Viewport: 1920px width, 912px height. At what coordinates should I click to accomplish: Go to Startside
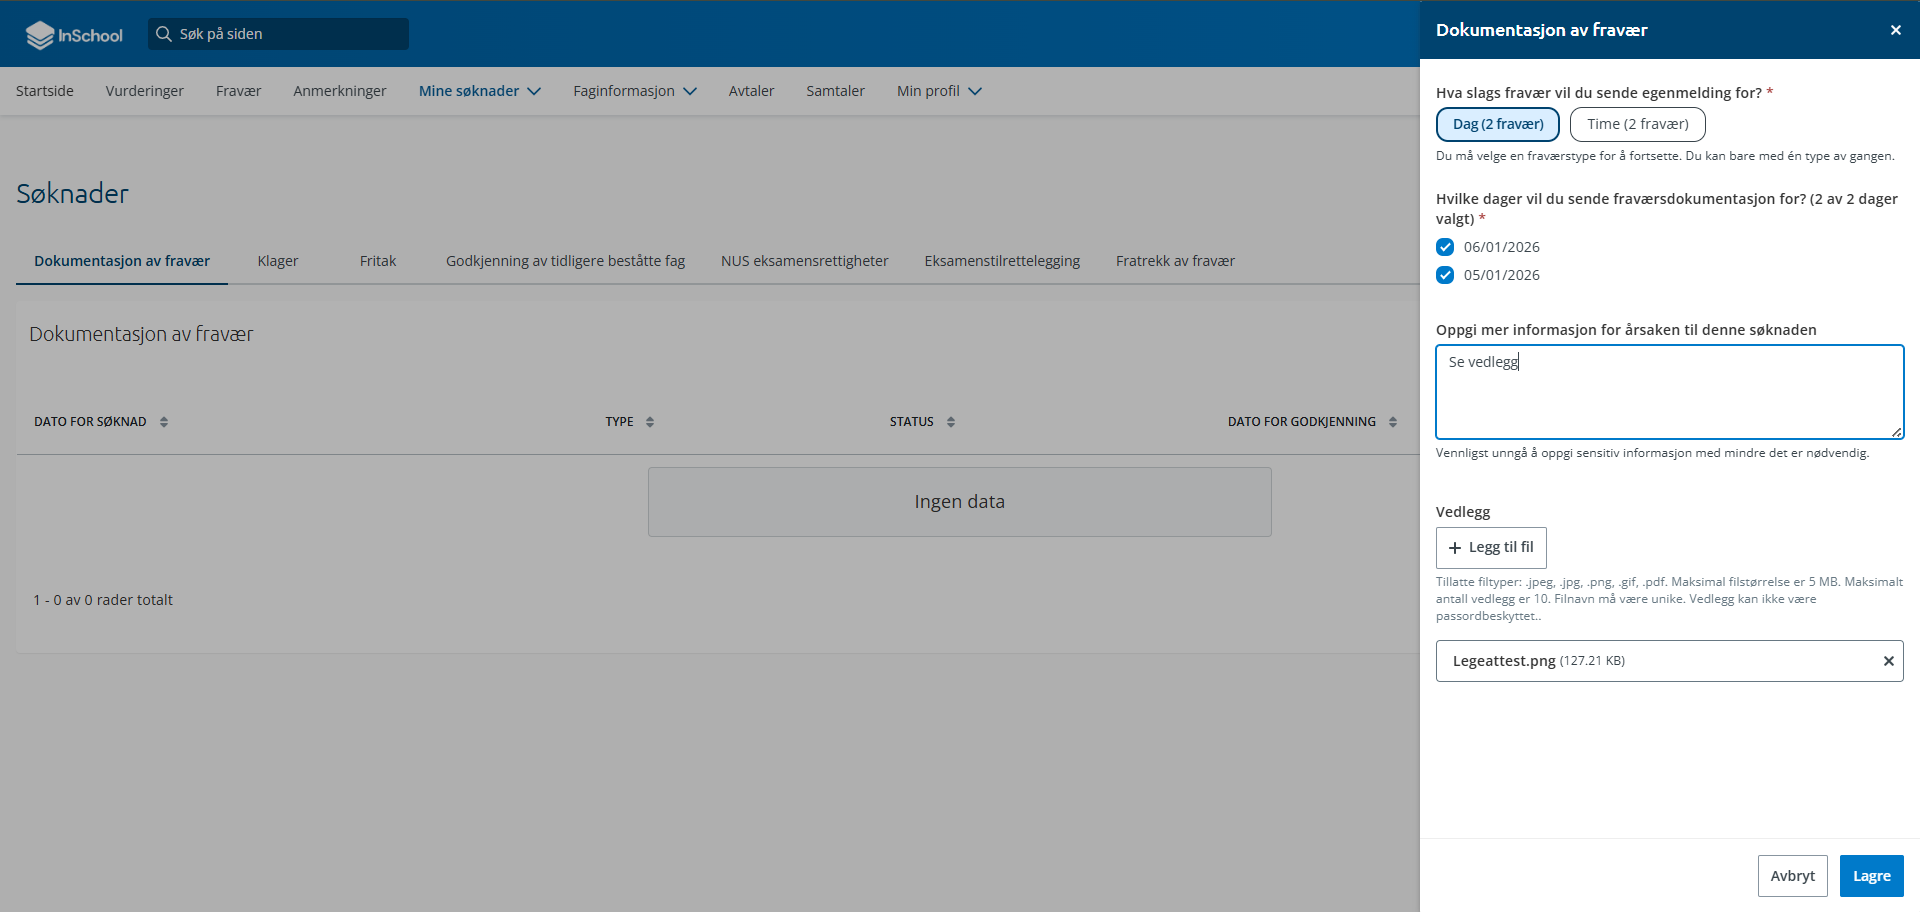click(x=45, y=91)
